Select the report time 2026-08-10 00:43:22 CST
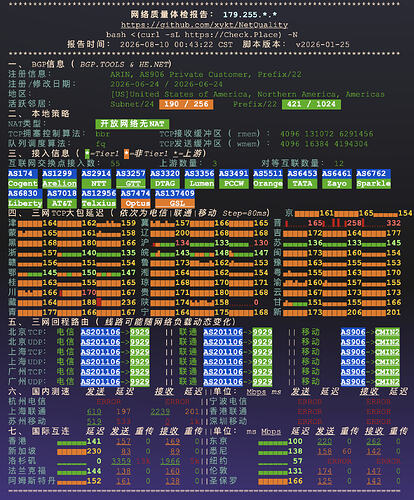 tap(176, 44)
